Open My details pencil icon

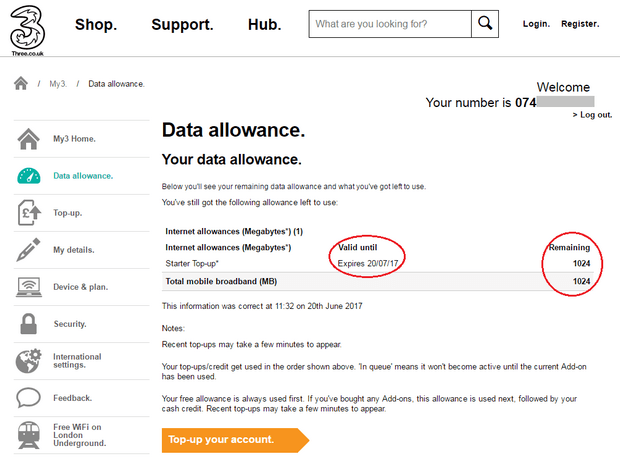(x=28, y=249)
